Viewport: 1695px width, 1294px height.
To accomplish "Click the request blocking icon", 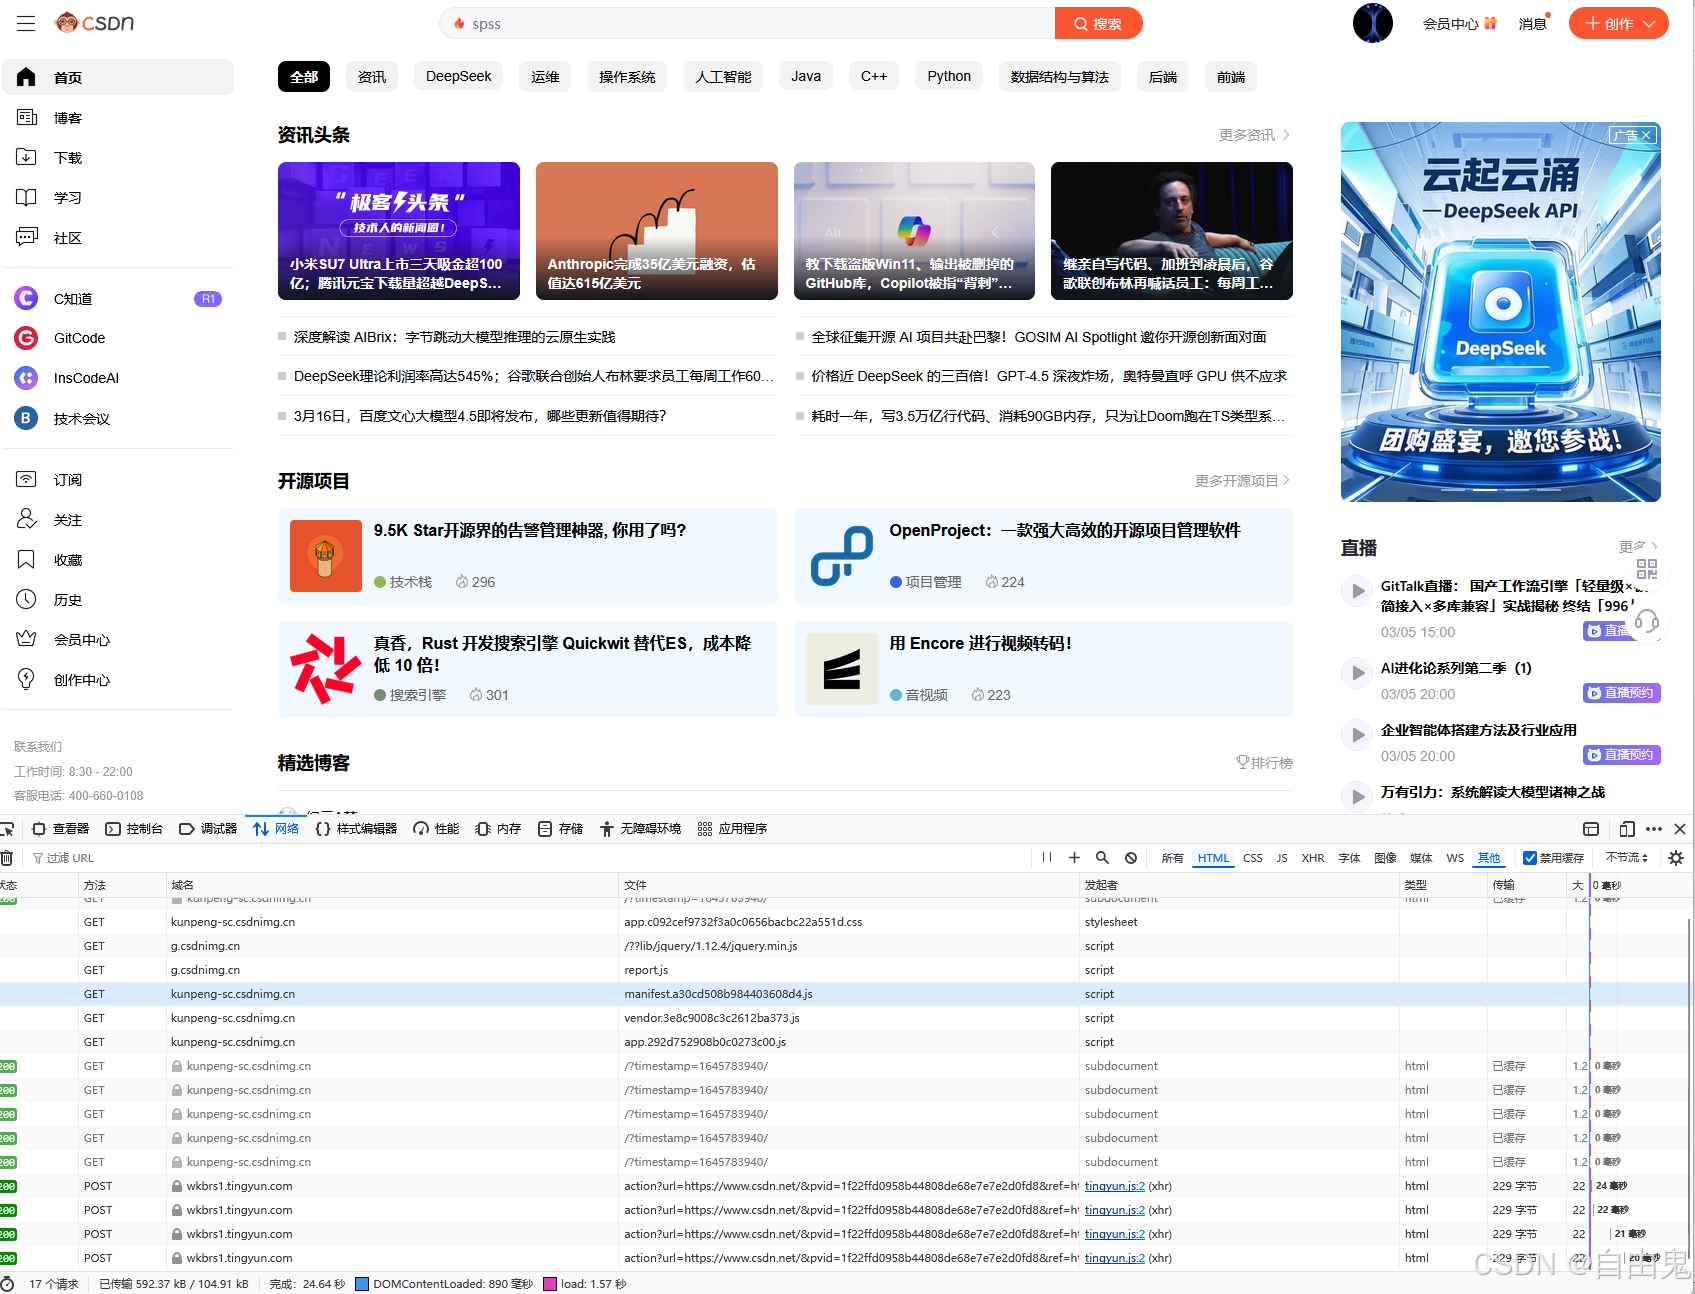I will (x=1130, y=857).
